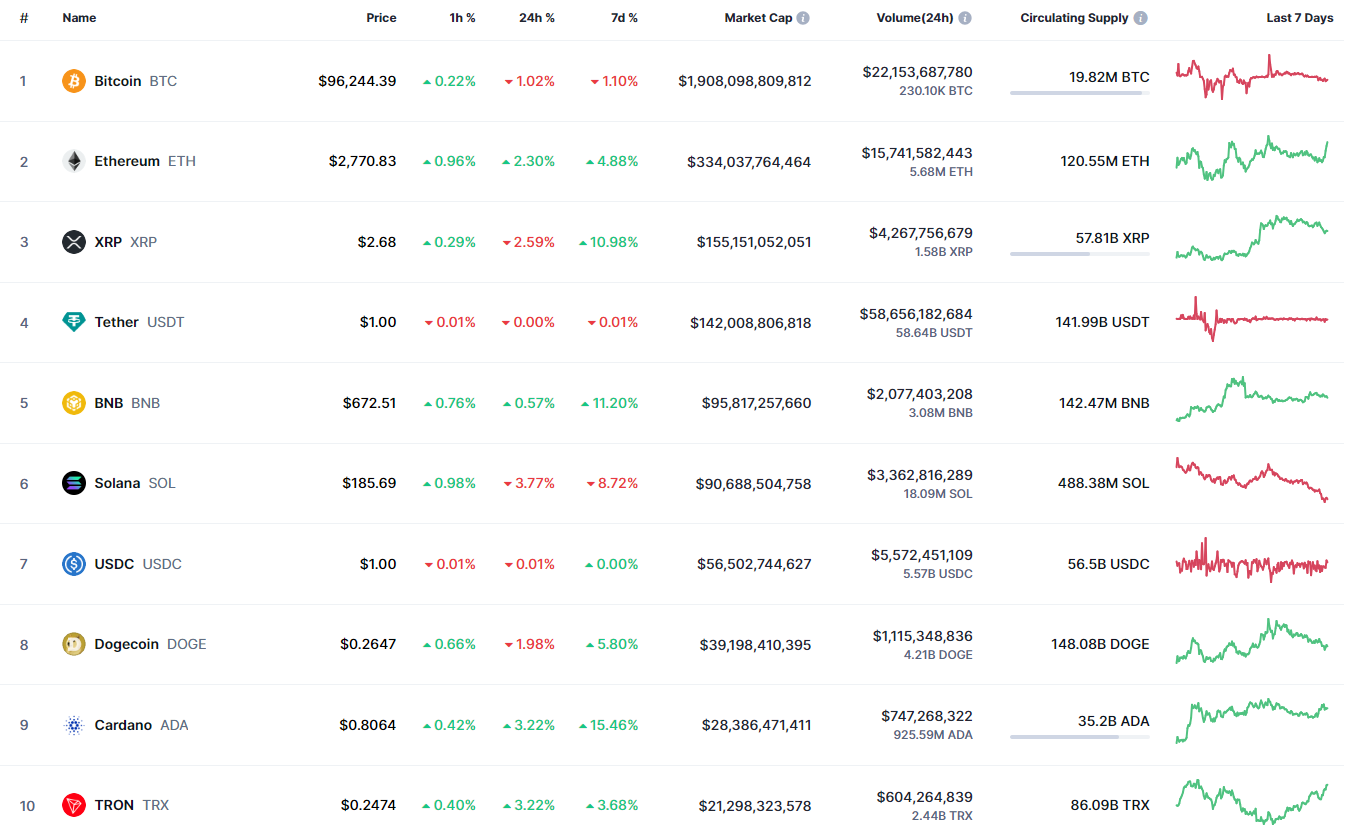Click the TRON red logo icon

[x=74, y=805]
